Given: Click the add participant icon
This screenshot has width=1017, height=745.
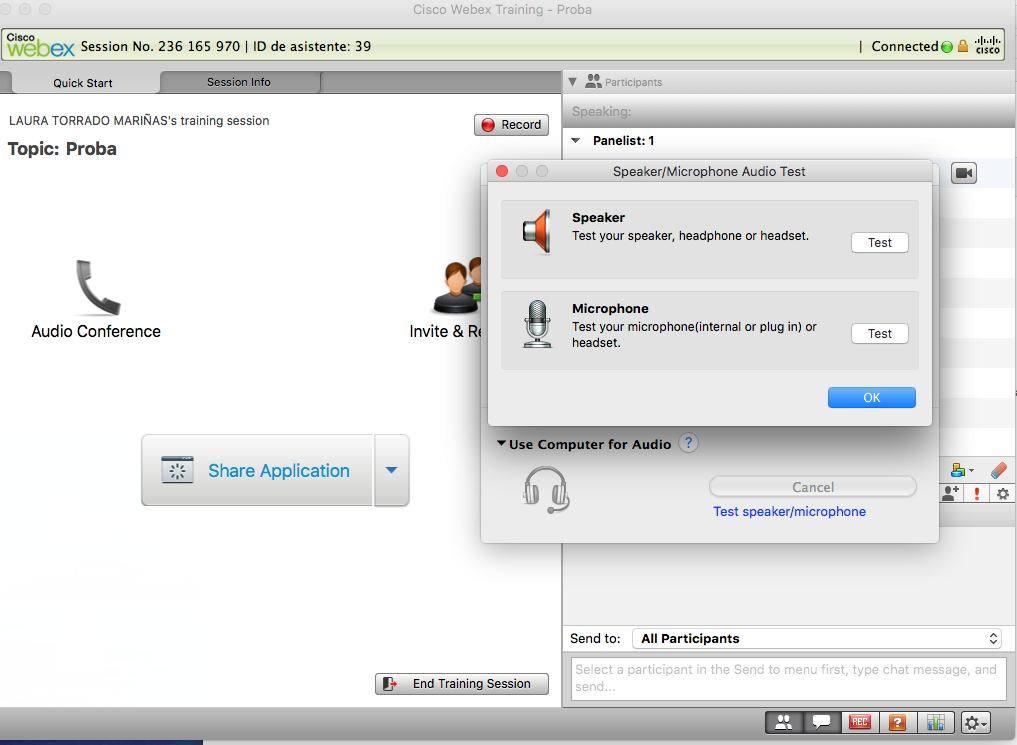Looking at the screenshot, I should [x=950, y=494].
